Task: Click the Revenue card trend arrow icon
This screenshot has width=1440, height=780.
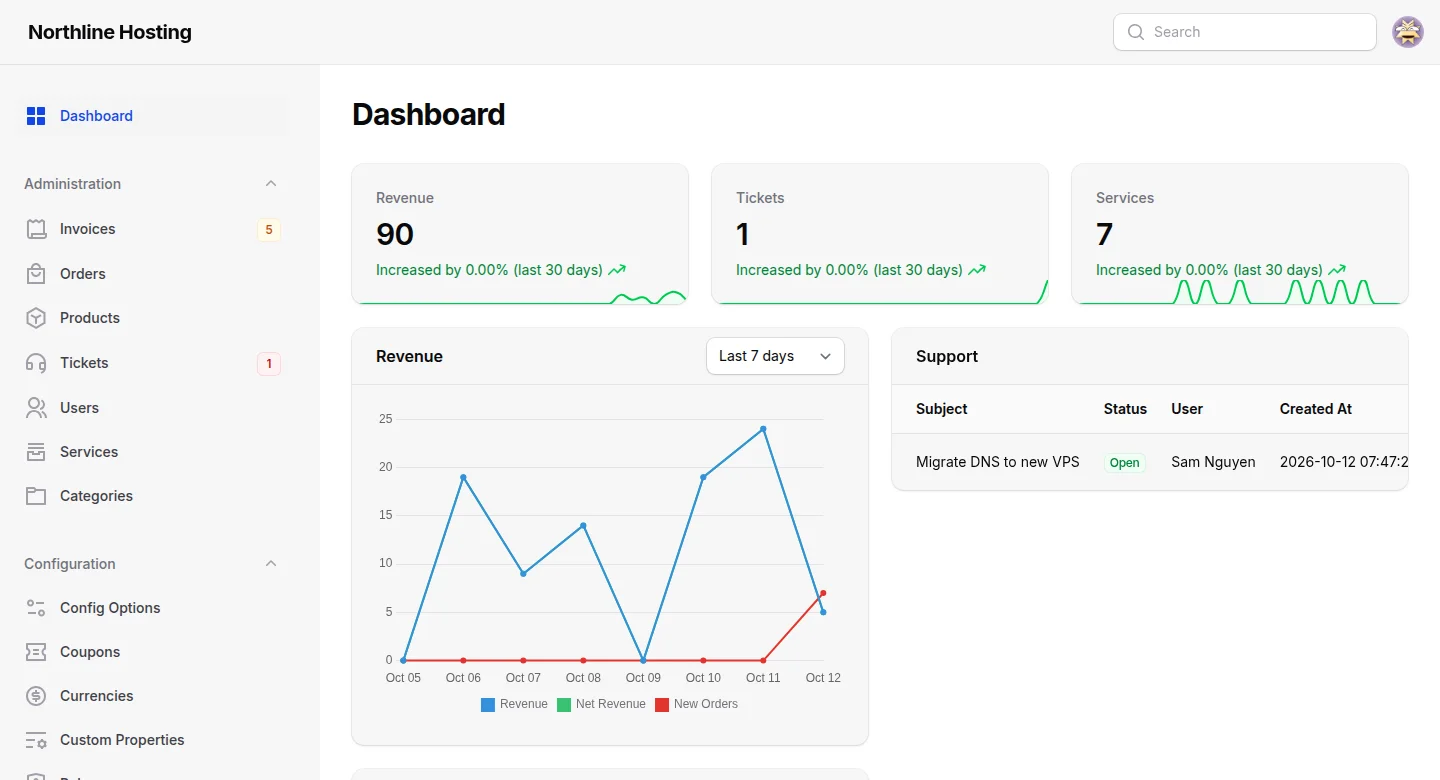Action: (617, 270)
